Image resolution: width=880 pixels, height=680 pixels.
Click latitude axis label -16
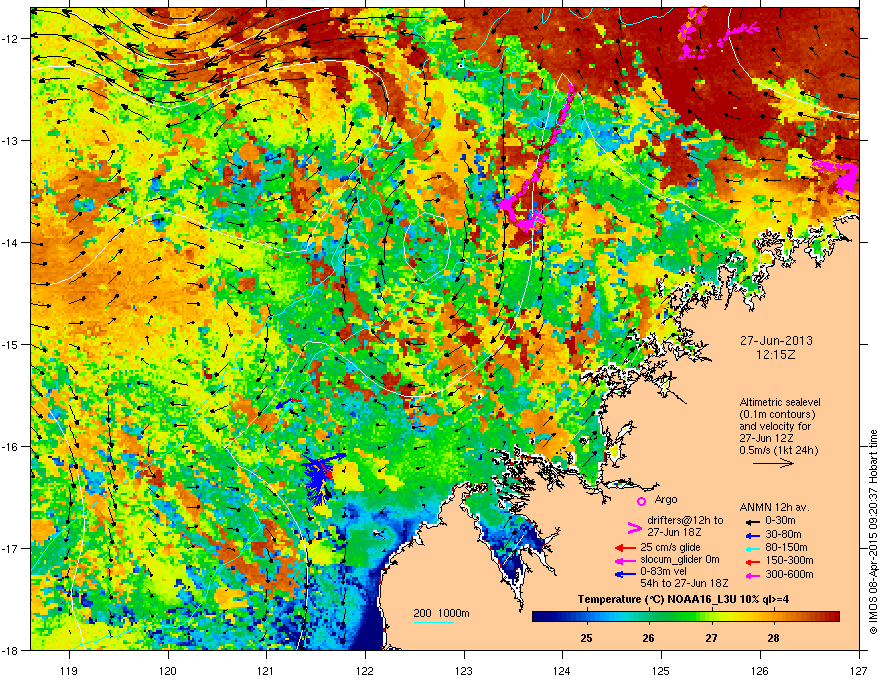[11, 447]
